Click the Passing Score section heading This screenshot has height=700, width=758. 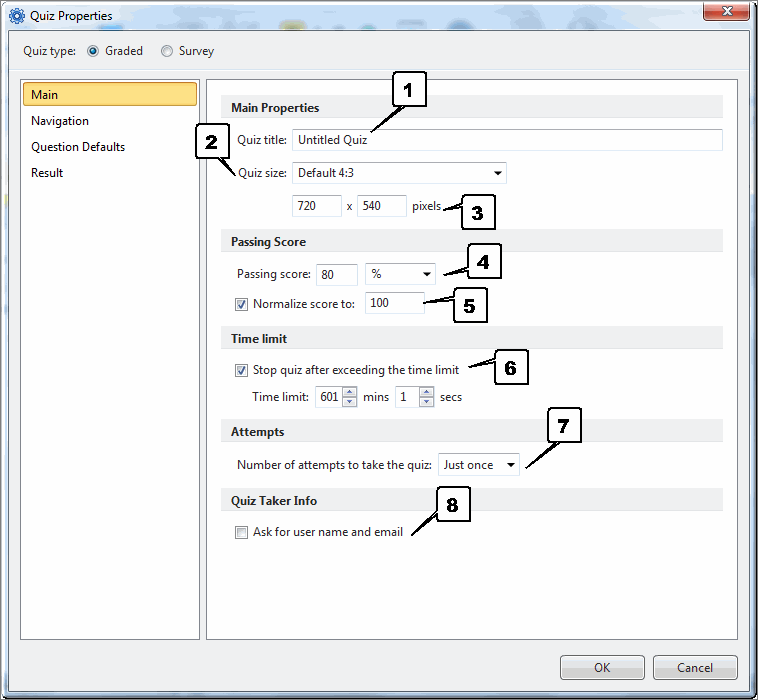coord(268,242)
